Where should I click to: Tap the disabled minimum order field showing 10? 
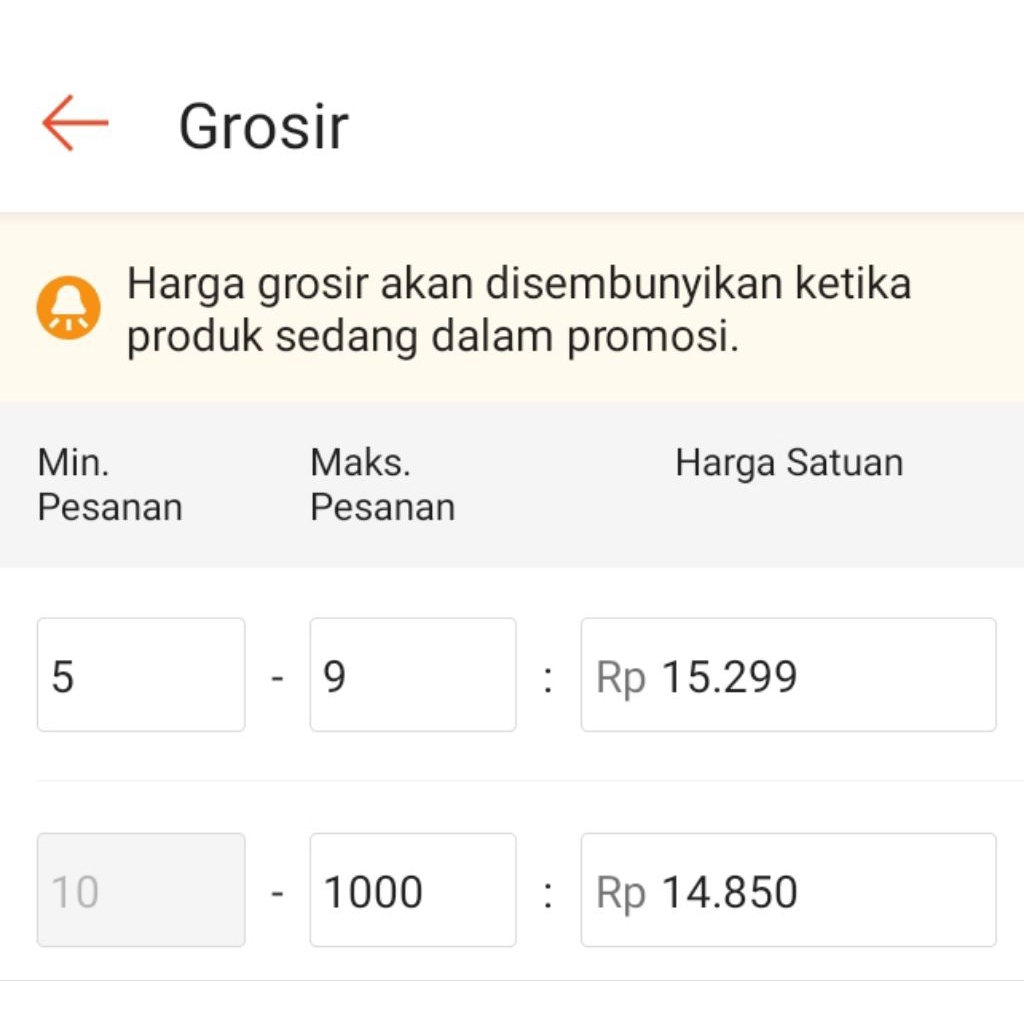coord(141,890)
